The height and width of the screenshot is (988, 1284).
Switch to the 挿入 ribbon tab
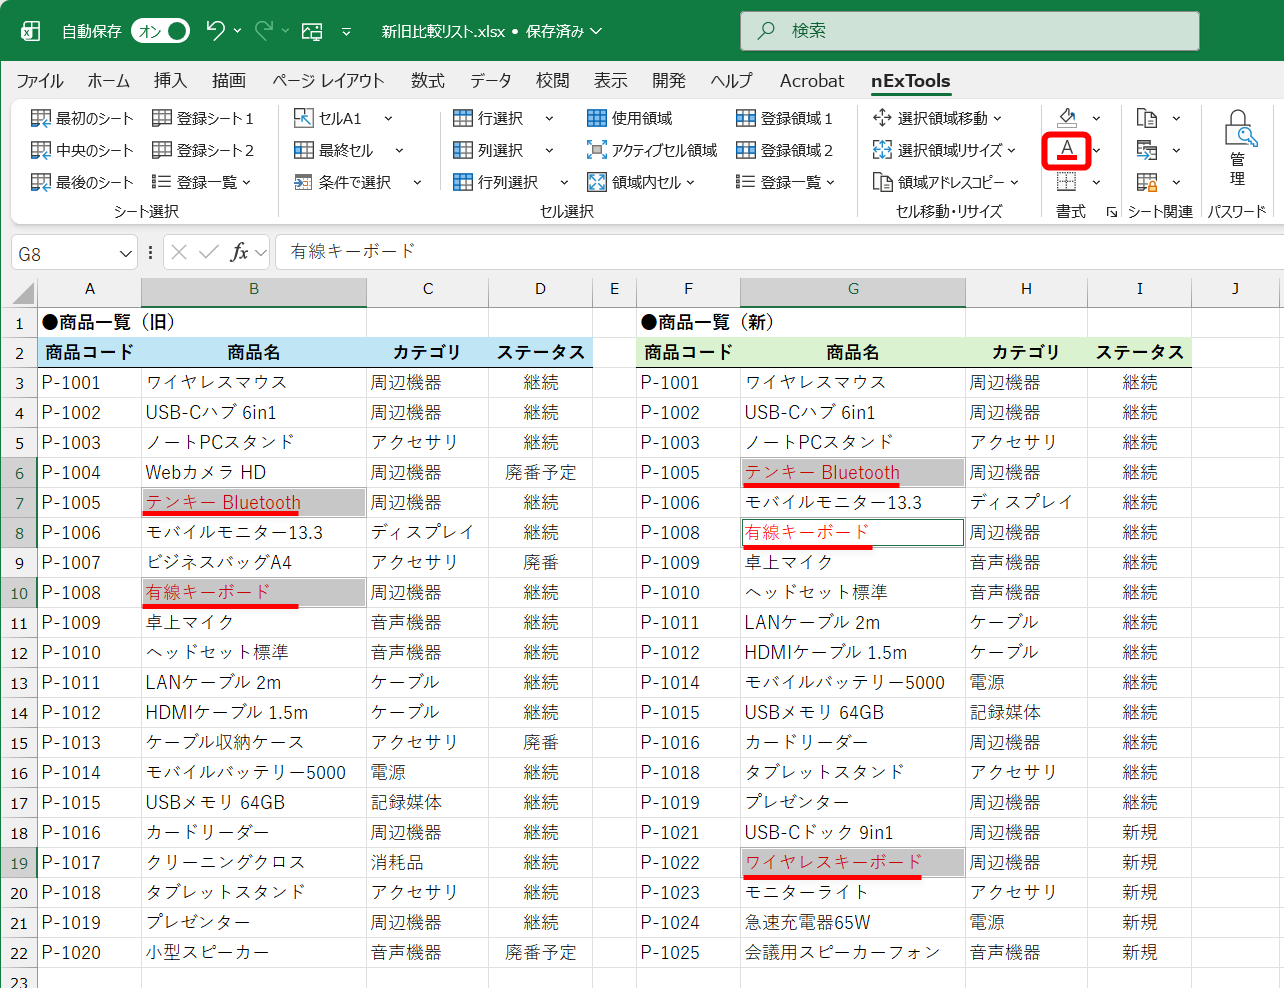pos(170,81)
